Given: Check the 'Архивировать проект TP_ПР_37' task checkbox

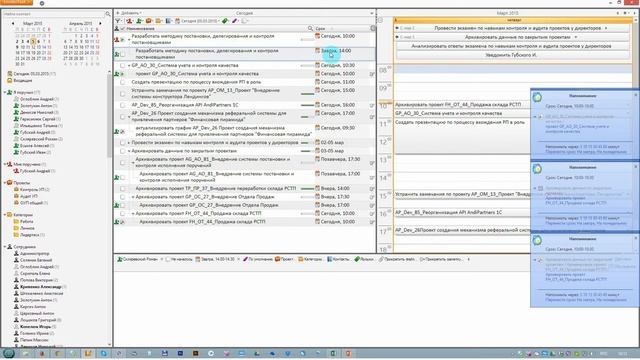Looking at the screenshot, I should click(x=122, y=189).
